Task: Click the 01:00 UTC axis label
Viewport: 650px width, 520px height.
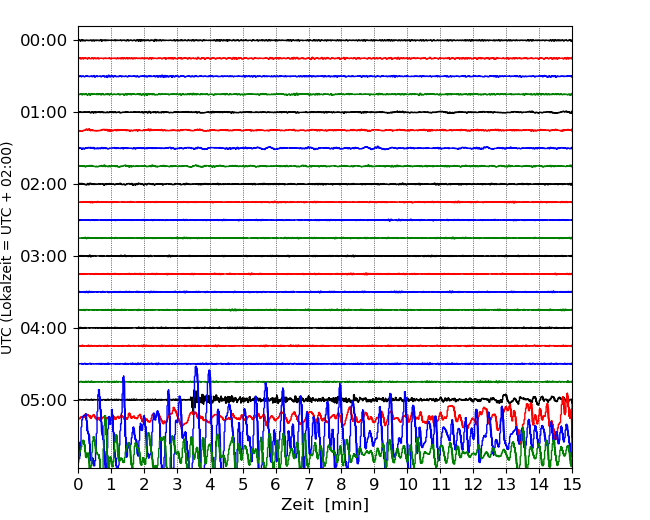Action: point(44,112)
